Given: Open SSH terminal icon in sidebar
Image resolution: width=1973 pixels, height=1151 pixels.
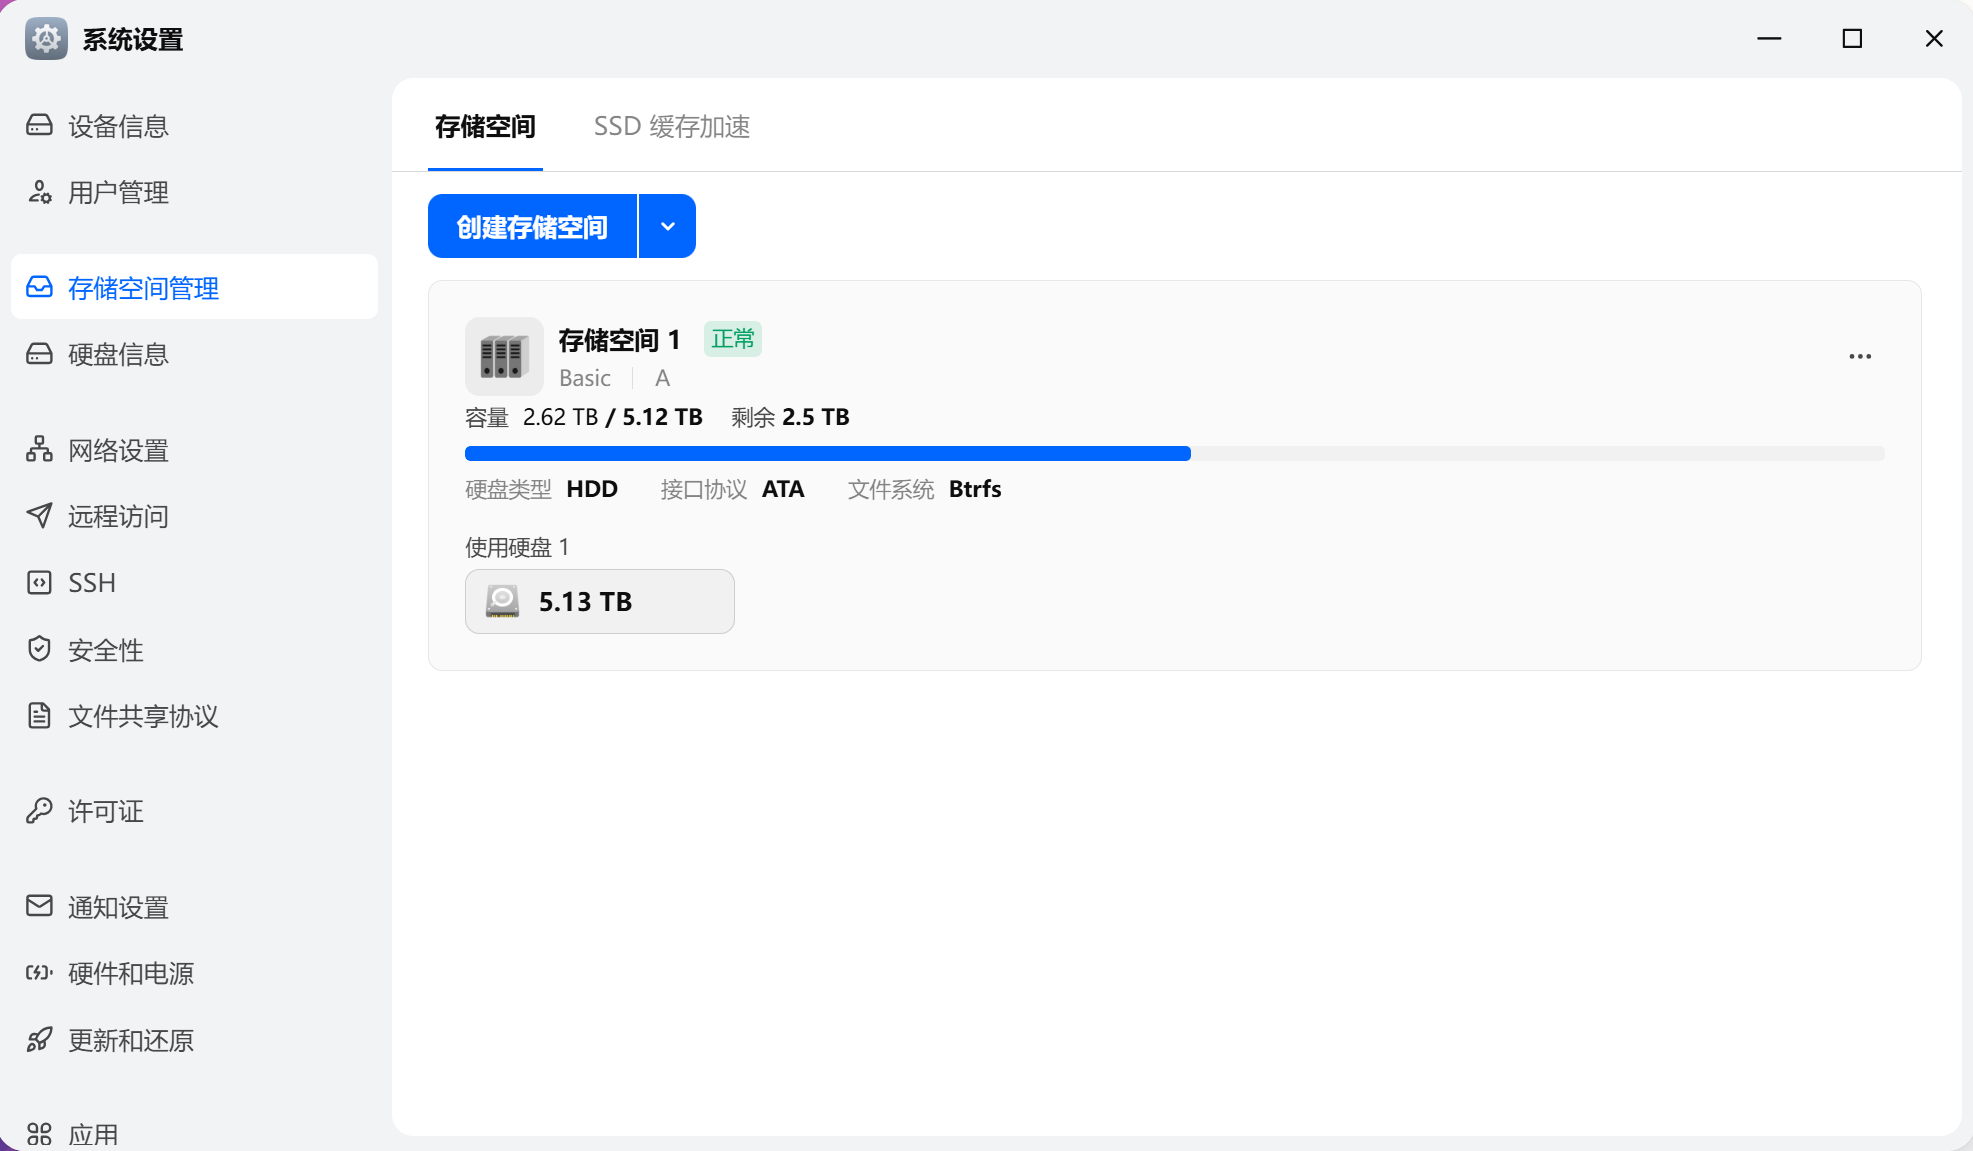Looking at the screenshot, I should point(39,582).
